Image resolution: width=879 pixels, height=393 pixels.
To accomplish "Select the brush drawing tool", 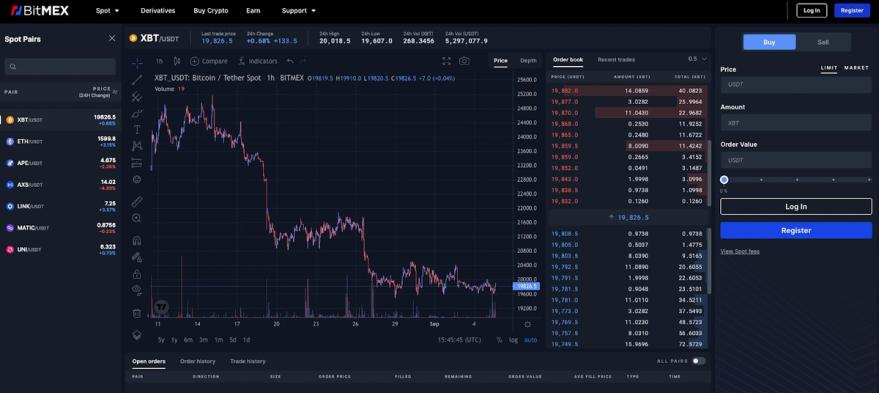I will pyautogui.click(x=137, y=113).
